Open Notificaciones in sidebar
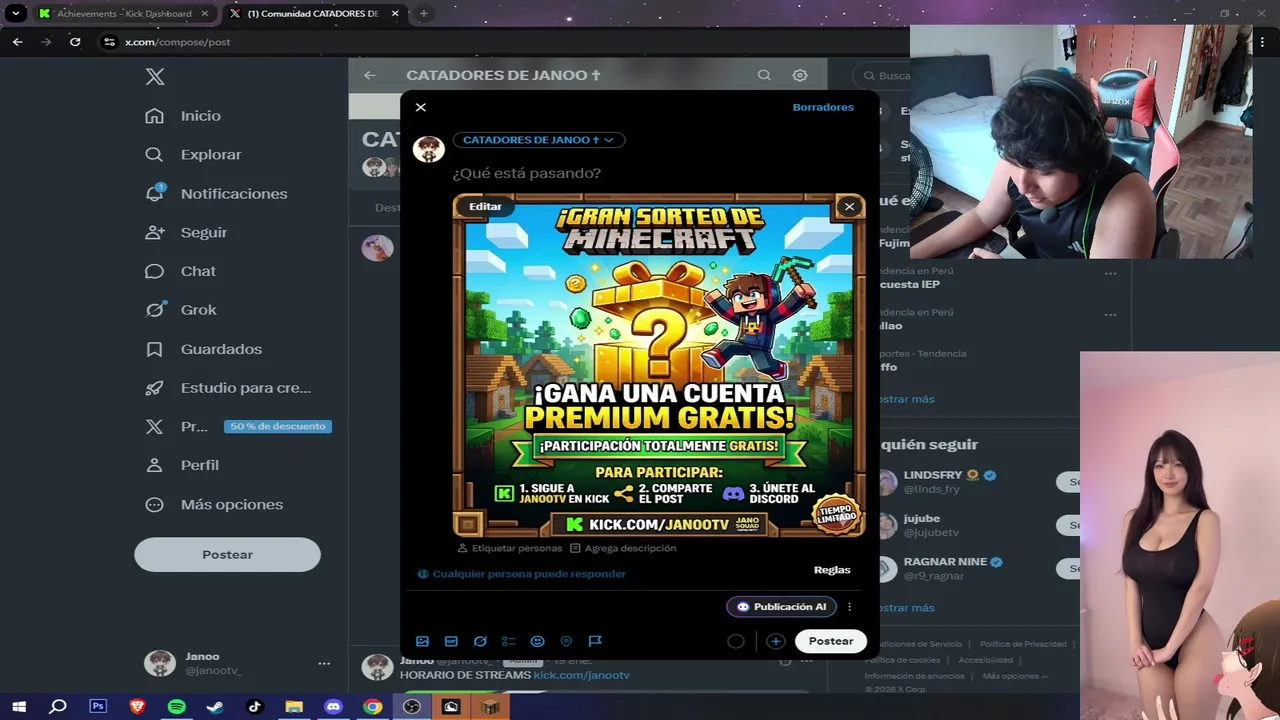Screen dimensions: 1280x720 (x=216, y=194)
